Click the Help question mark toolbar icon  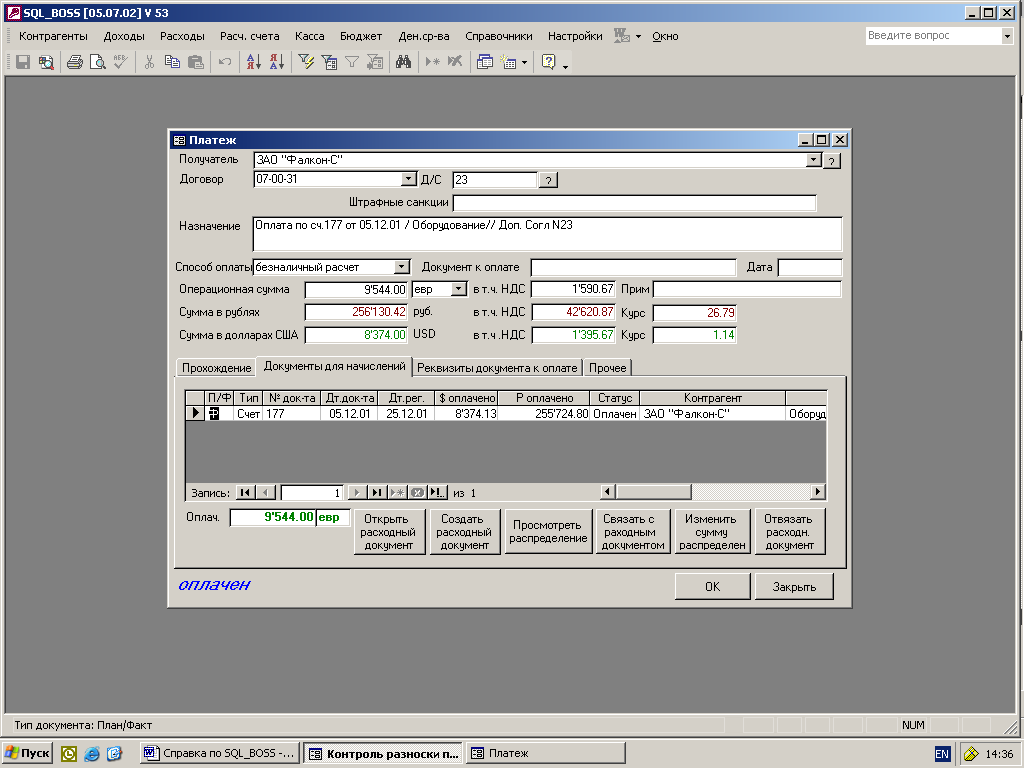tap(548, 62)
